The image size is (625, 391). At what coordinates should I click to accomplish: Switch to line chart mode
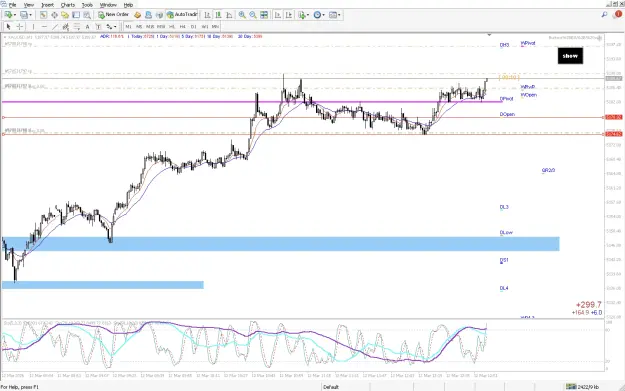(x=229, y=15)
